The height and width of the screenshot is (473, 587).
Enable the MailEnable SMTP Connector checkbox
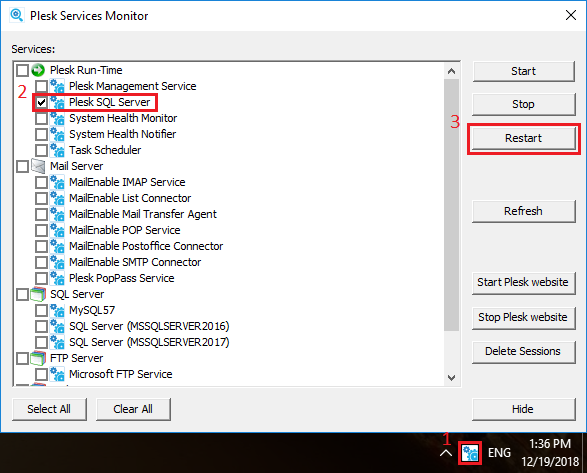point(41,262)
